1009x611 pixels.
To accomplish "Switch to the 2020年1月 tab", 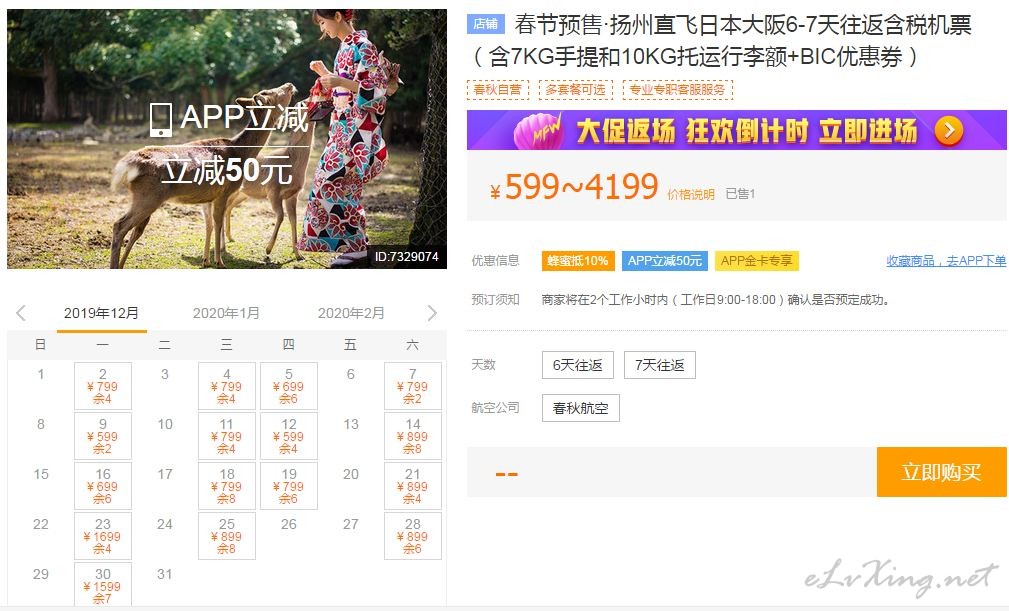I will pyautogui.click(x=227, y=313).
